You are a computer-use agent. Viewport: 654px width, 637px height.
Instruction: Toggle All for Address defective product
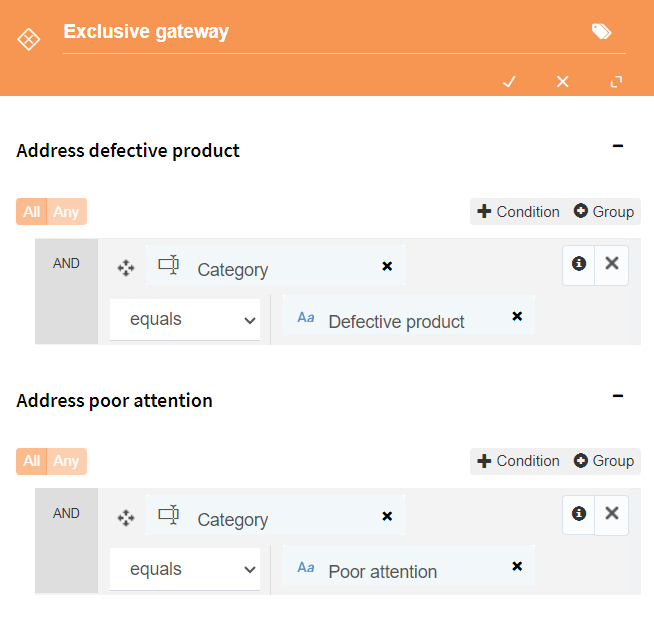tap(32, 211)
